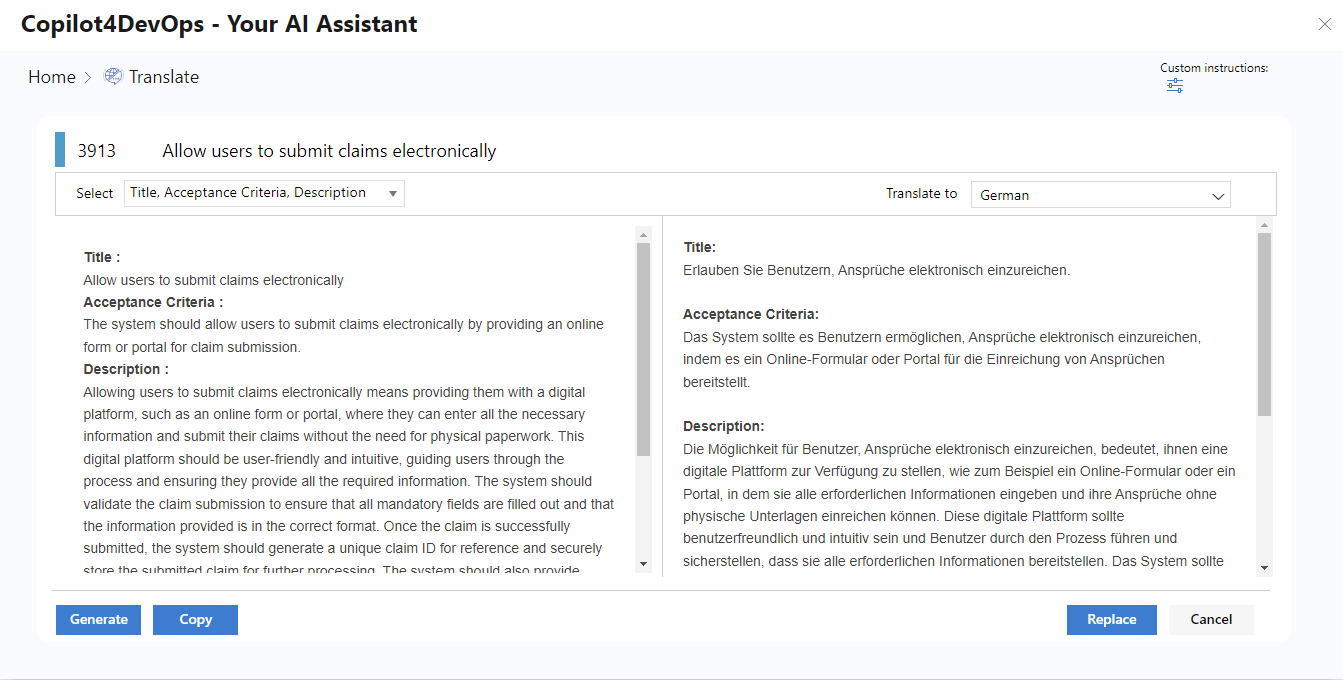
Task: Click the German 'Title:' heading
Action: pyautogui.click(x=700, y=247)
